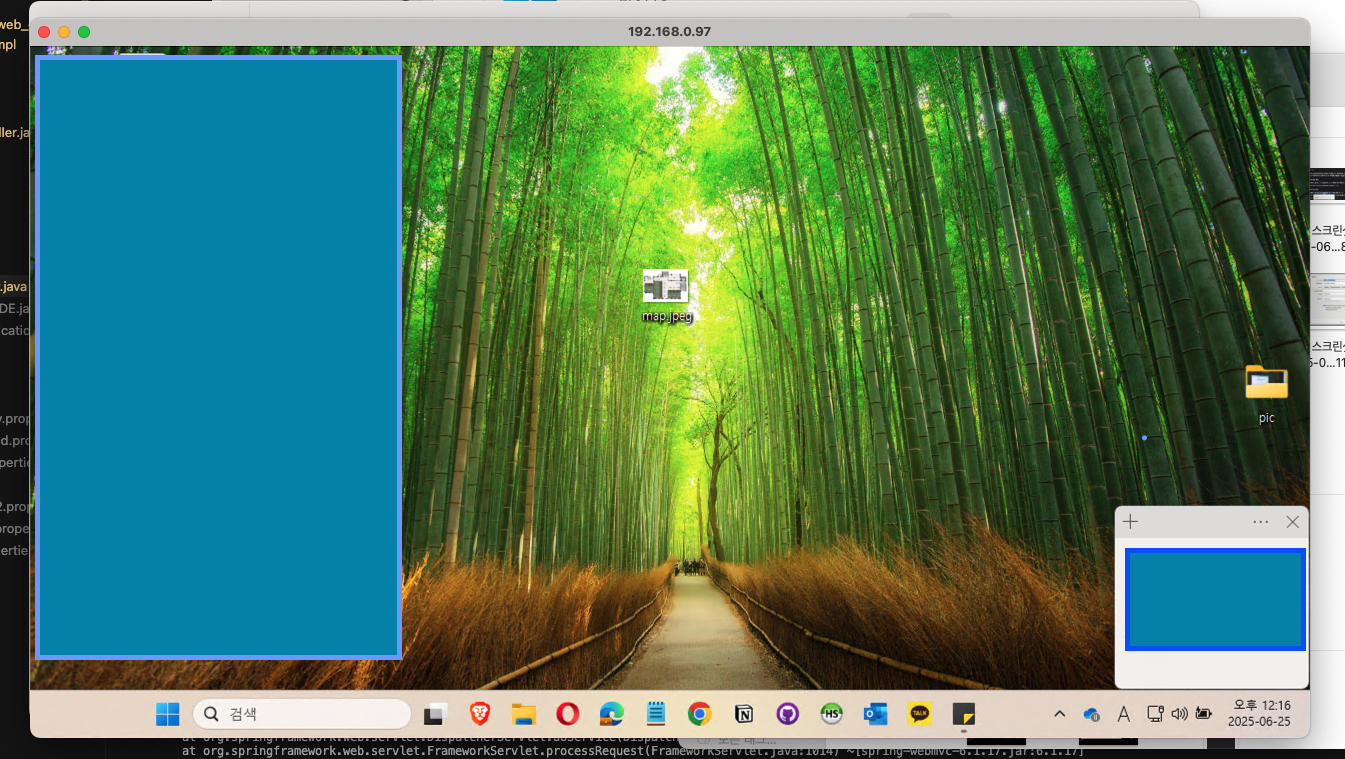The width and height of the screenshot is (1345, 759).
Task: Open the sticky note three-dot menu
Action: click(x=1261, y=522)
